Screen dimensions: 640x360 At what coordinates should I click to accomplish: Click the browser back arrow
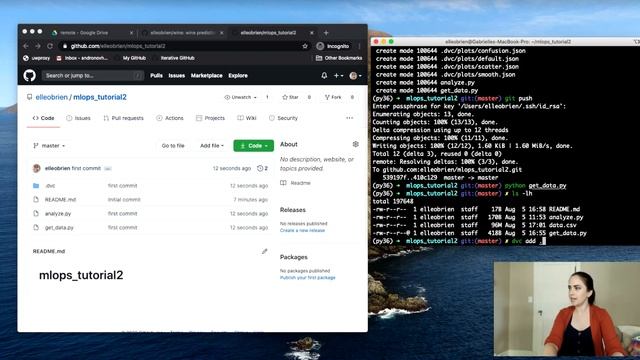coord(26,46)
